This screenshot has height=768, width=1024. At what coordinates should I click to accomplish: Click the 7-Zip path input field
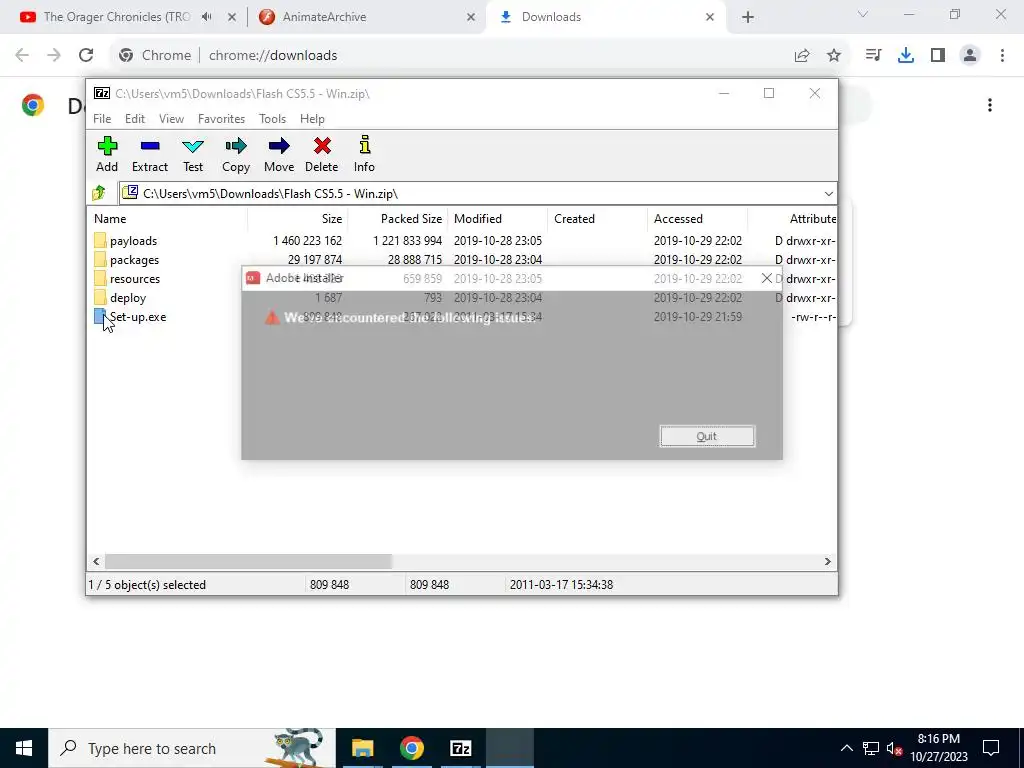(477, 194)
